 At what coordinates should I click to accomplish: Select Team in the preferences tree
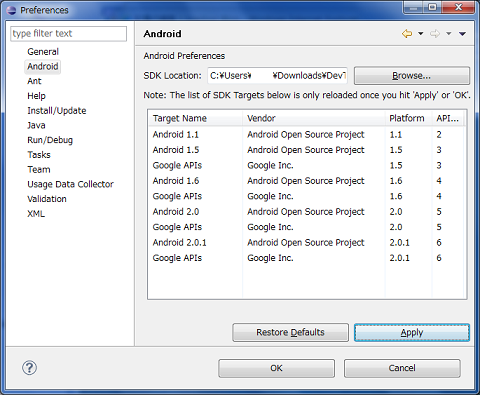click(39, 169)
